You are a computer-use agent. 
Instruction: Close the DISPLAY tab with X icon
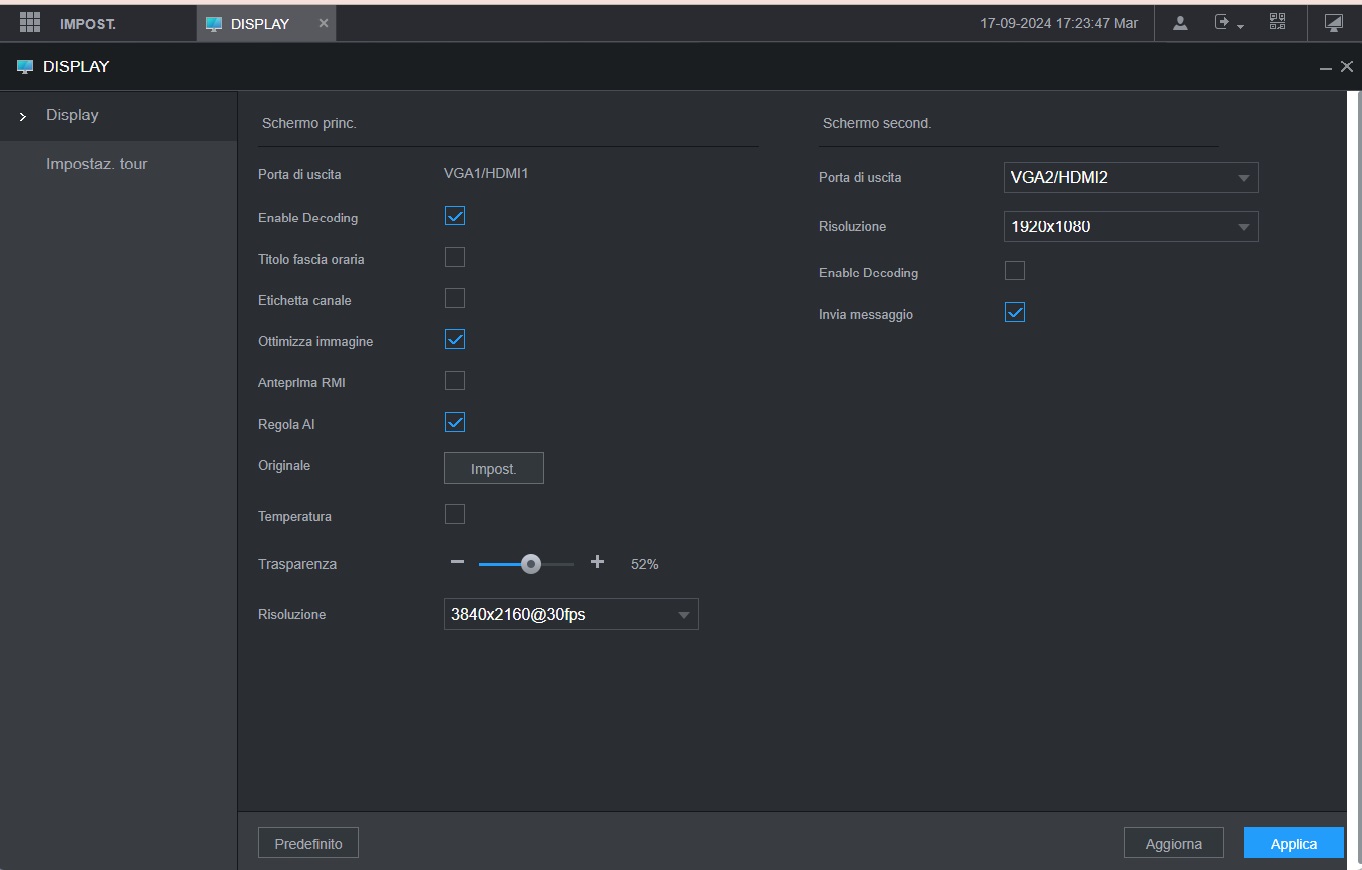323,23
